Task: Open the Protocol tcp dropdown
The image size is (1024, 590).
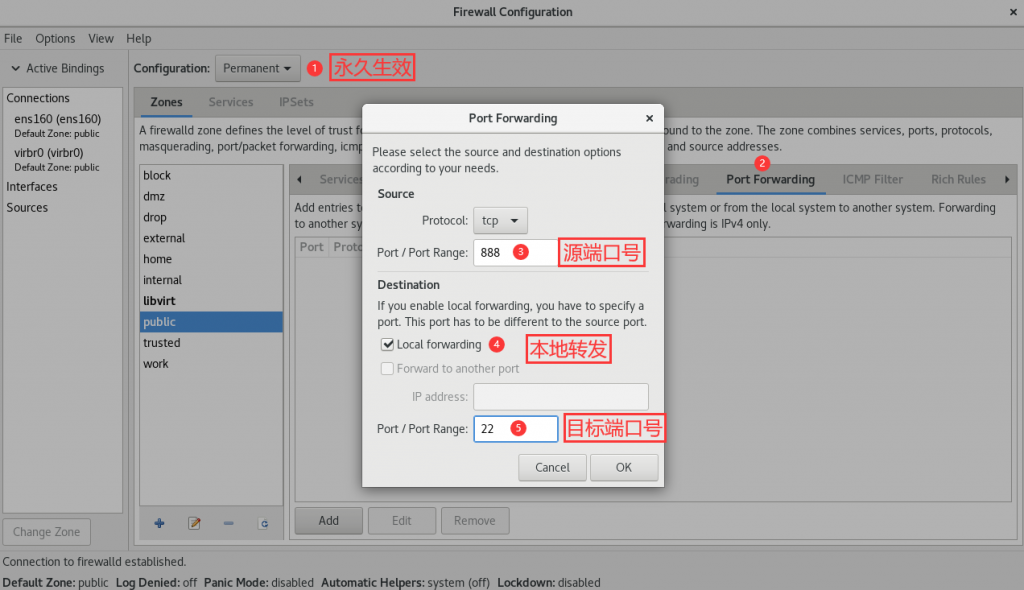Action: click(x=500, y=221)
